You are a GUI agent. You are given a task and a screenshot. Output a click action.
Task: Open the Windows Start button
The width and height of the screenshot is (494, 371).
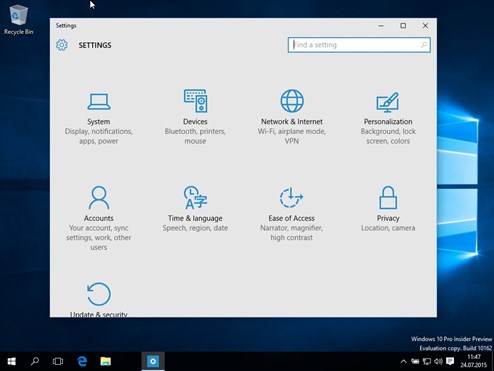pyautogui.click(x=12, y=361)
